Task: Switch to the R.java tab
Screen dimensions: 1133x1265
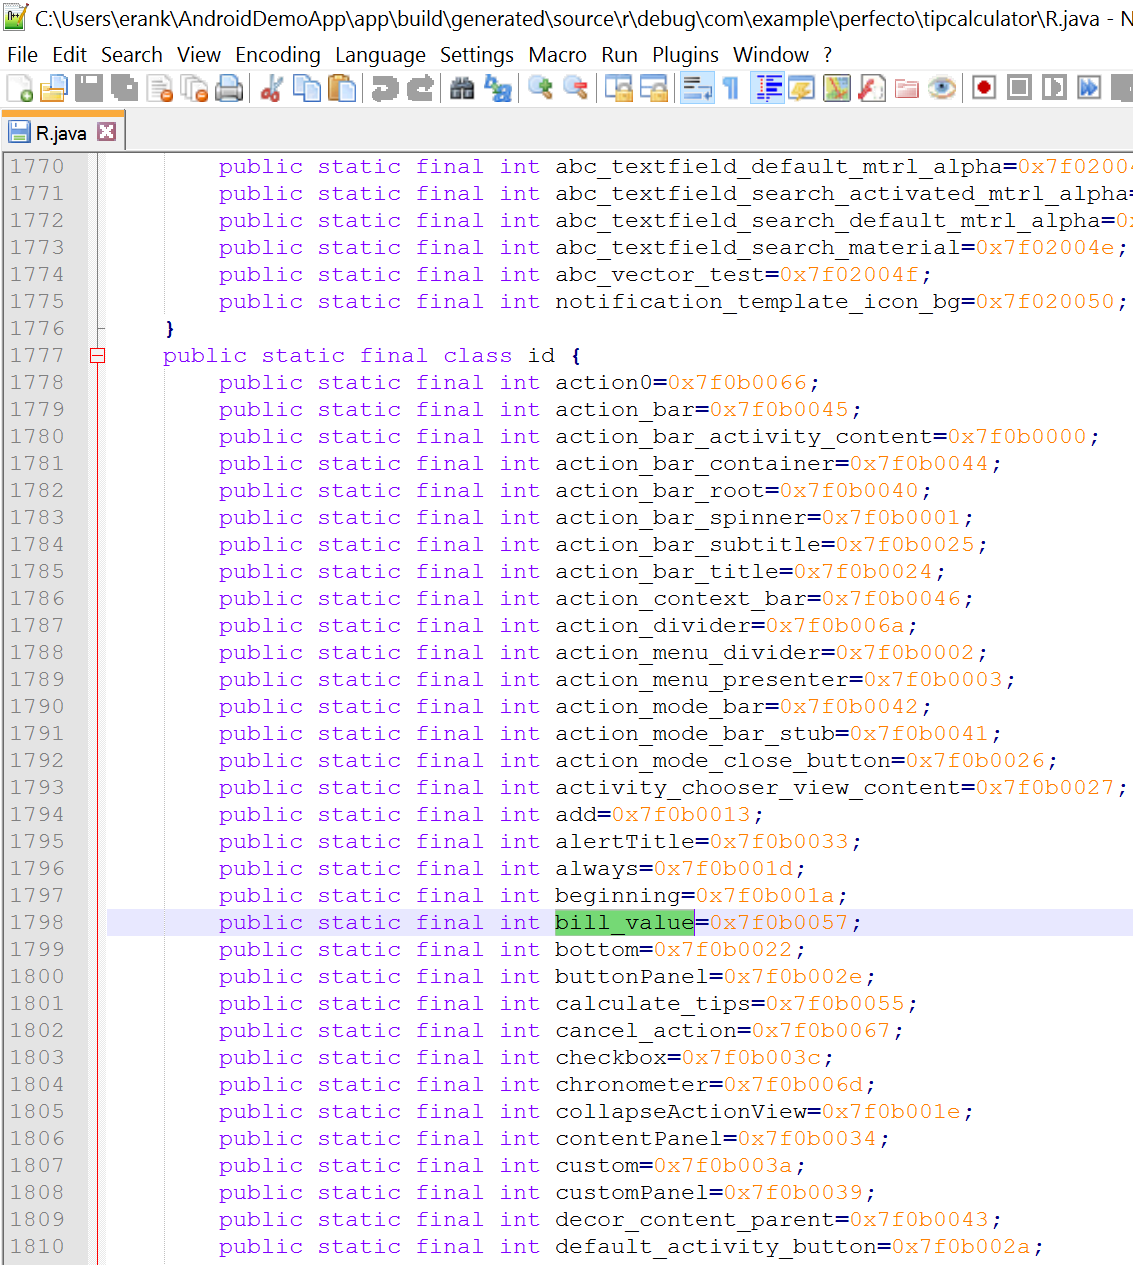Action: click(x=60, y=133)
